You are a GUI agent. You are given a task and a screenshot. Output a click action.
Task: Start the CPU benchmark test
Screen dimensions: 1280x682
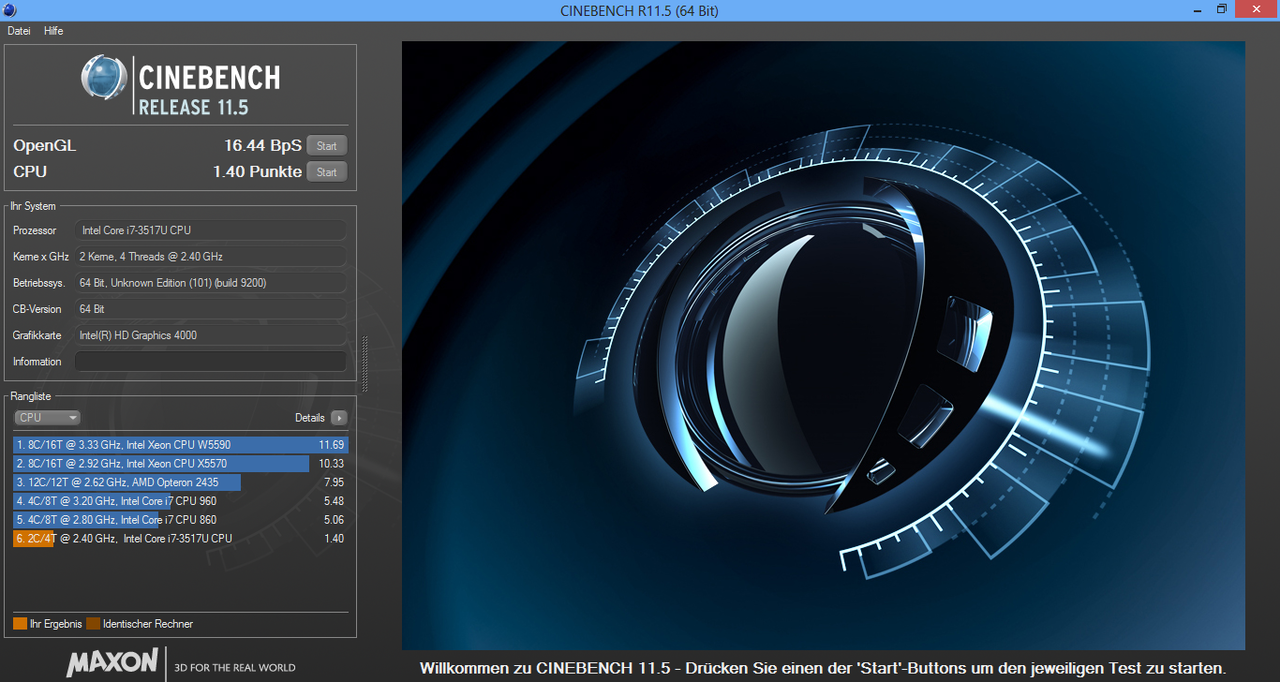click(326, 172)
